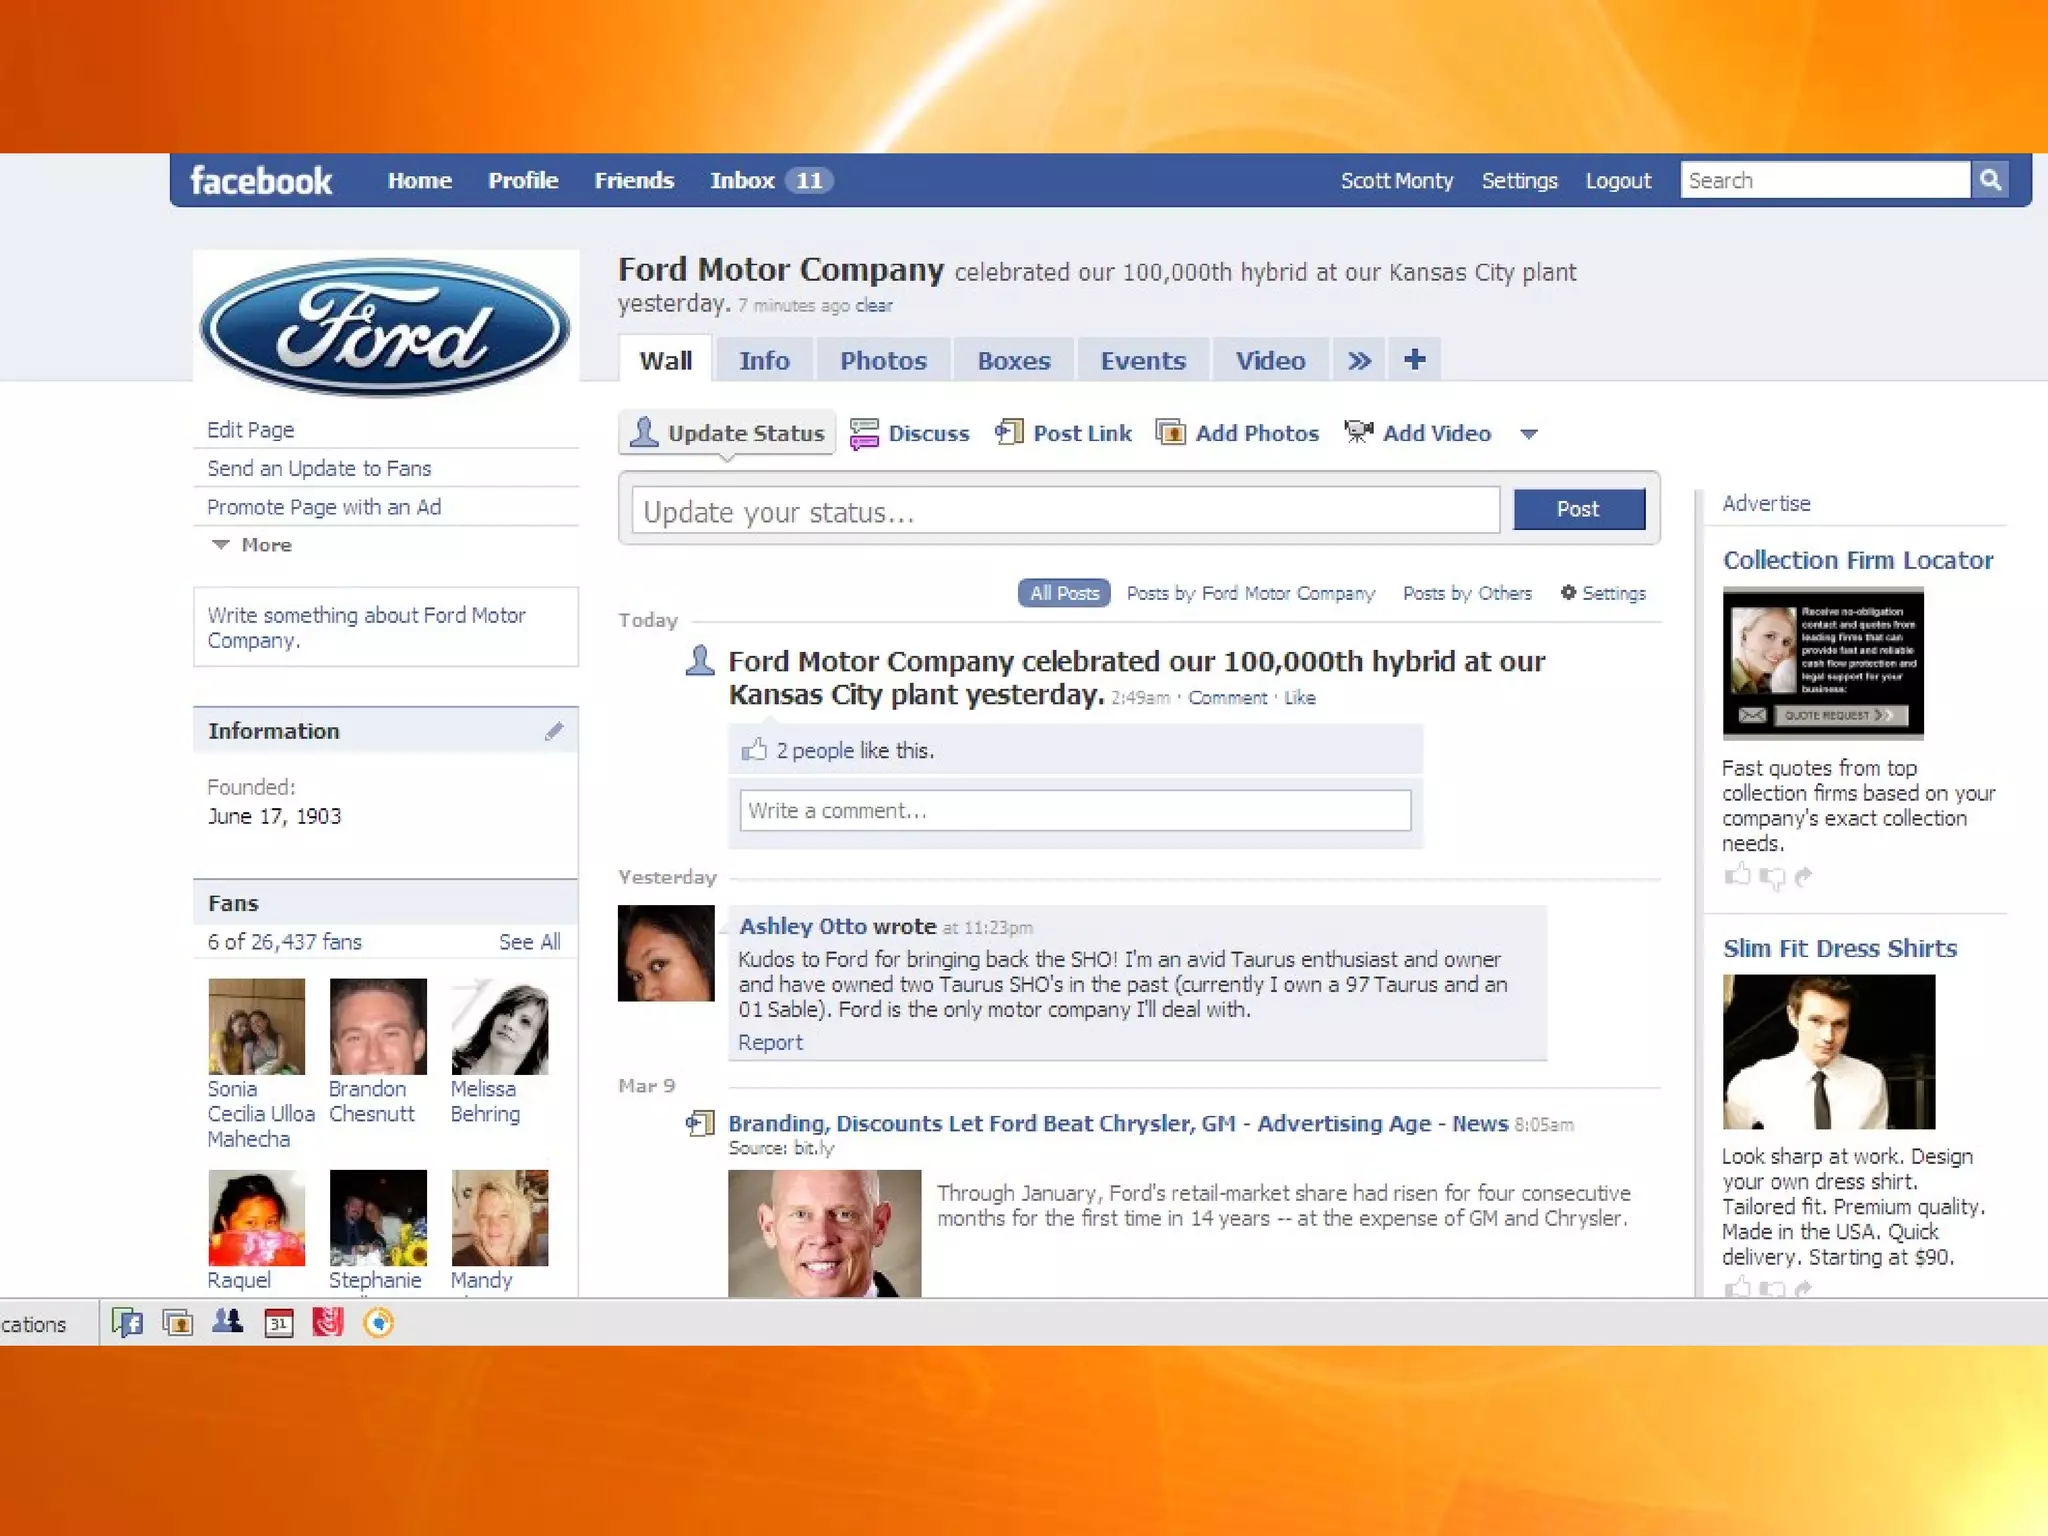
Task: Switch to the Photos tab
Action: (x=883, y=360)
